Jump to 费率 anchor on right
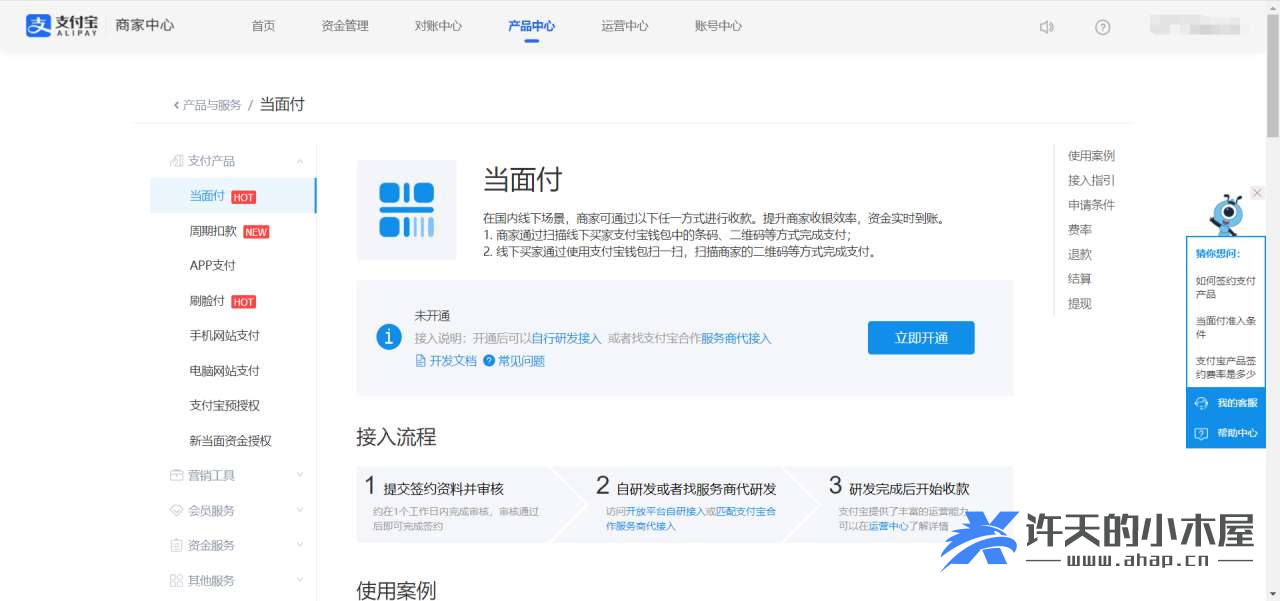1280x601 pixels. pyautogui.click(x=1080, y=230)
